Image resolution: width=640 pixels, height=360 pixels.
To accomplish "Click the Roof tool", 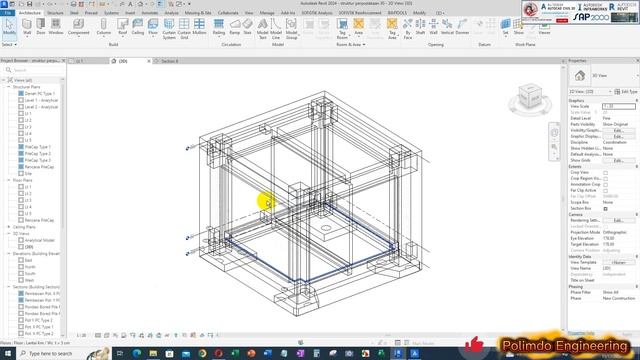I will [x=122, y=27].
